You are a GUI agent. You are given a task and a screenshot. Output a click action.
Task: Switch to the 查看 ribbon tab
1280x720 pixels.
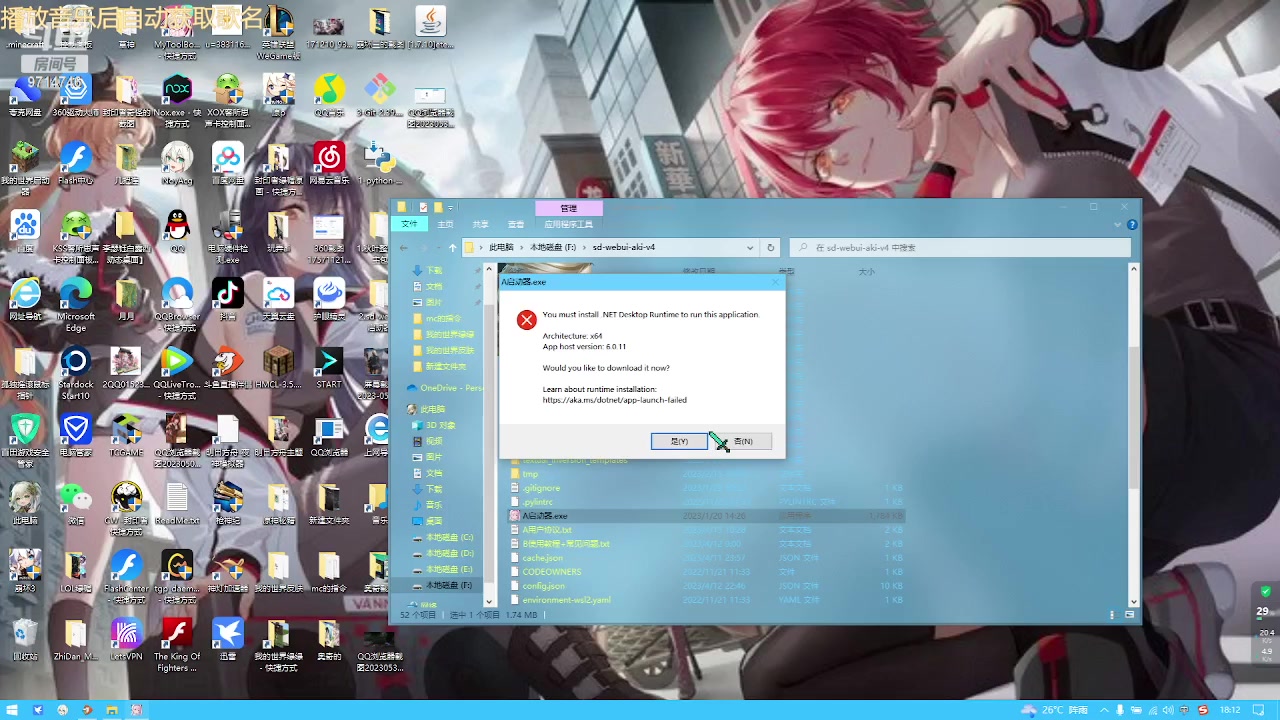tap(516, 224)
